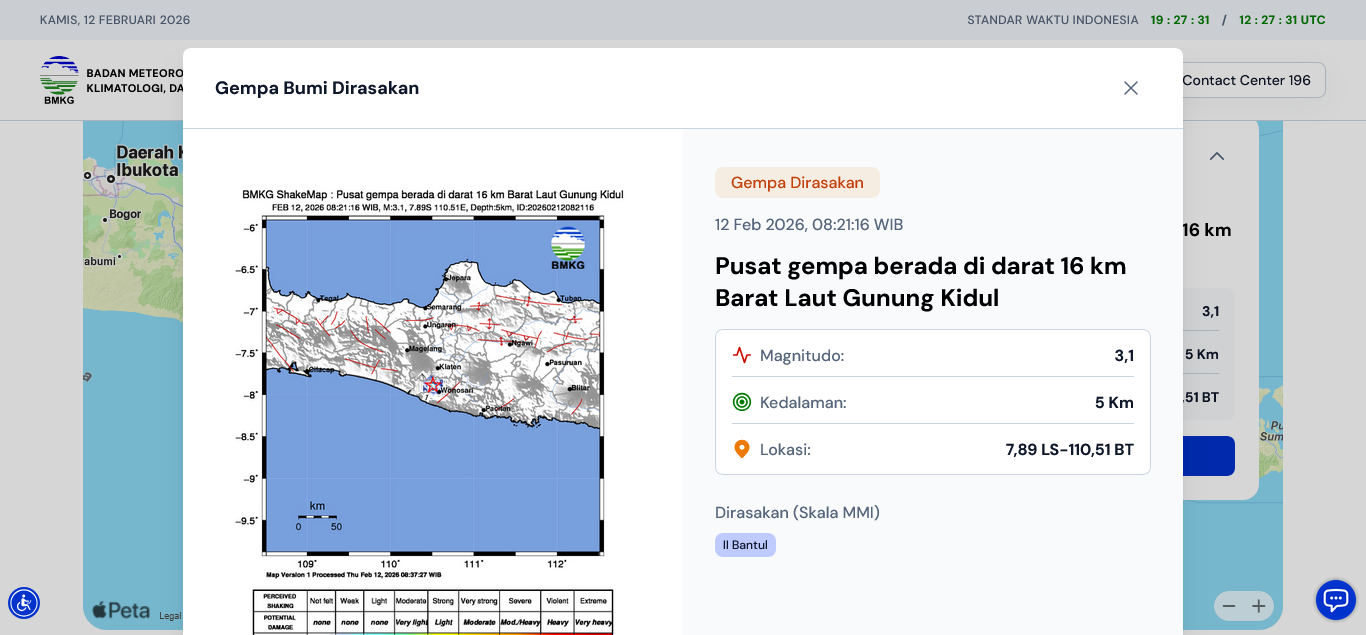The height and width of the screenshot is (635, 1366).
Task: Click the blue button behind the dialog
Action: 1208,456
